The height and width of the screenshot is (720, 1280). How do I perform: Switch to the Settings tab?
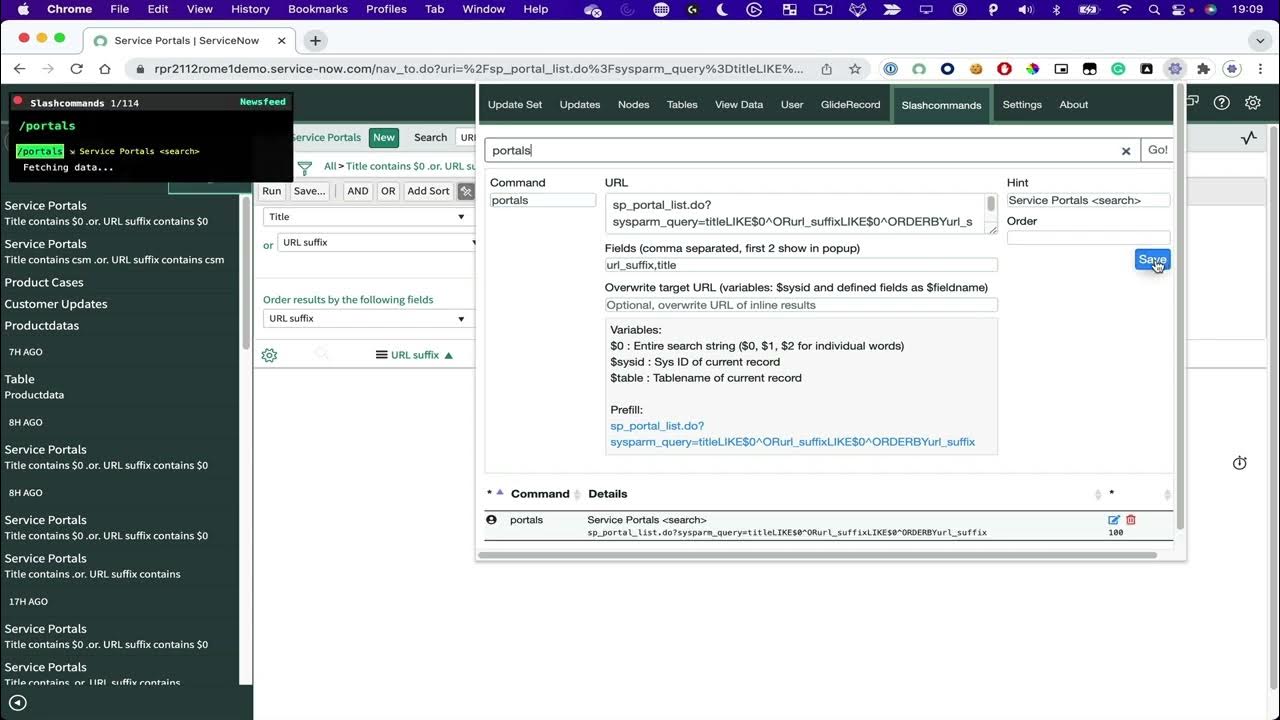tap(1022, 105)
